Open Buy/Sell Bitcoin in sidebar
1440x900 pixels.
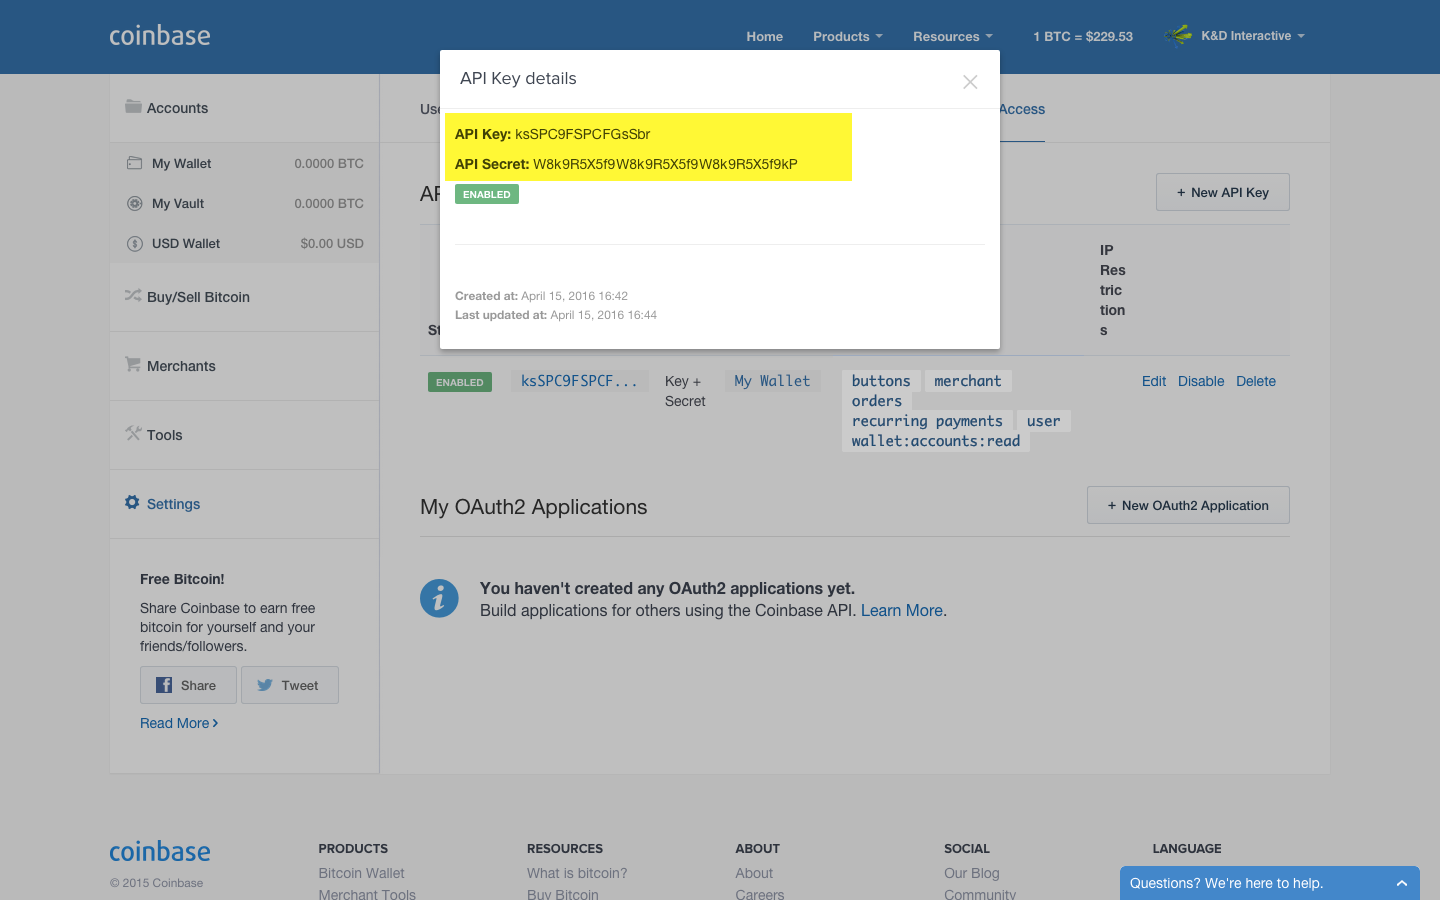(244, 297)
